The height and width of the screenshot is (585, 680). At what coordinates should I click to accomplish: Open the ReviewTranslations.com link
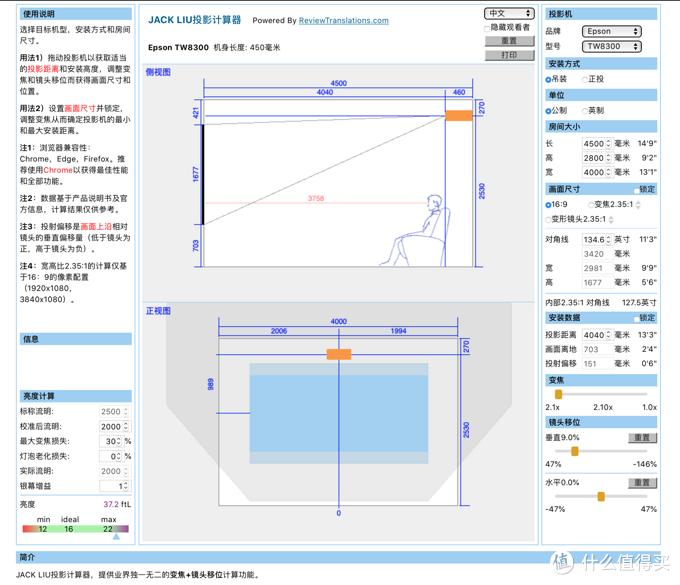(x=343, y=20)
